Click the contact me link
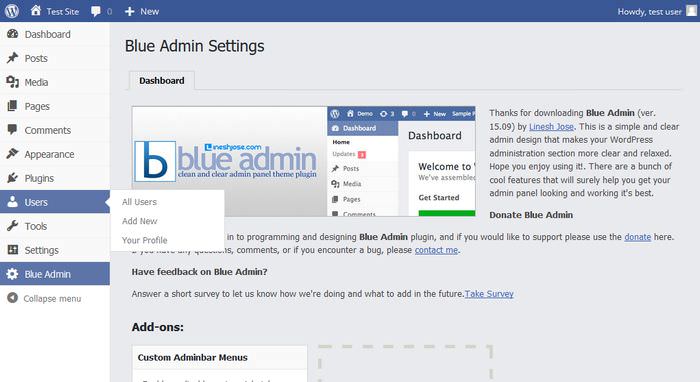The image size is (700, 382). [x=436, y=250]
